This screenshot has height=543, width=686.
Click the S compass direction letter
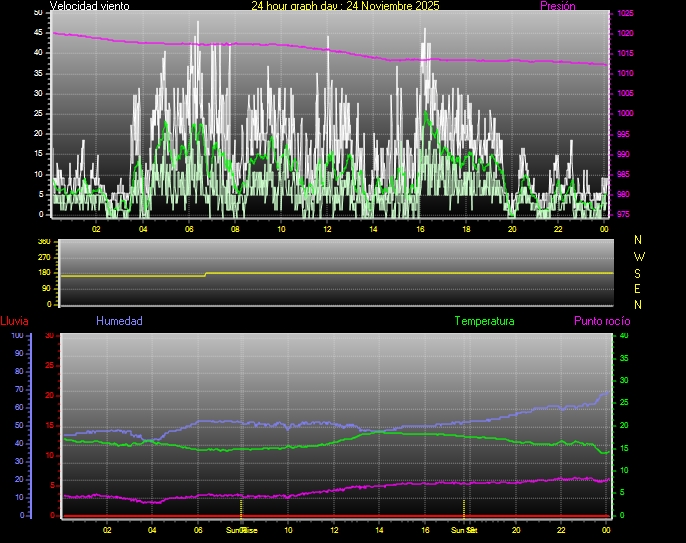(639, 272)
